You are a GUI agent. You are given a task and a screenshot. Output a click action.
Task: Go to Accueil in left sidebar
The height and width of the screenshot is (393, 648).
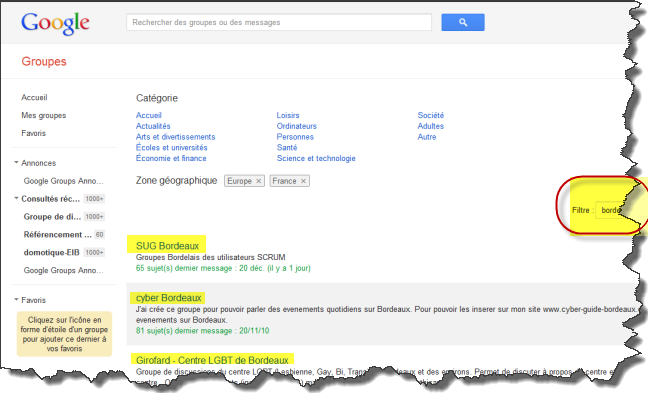[34, 98]
